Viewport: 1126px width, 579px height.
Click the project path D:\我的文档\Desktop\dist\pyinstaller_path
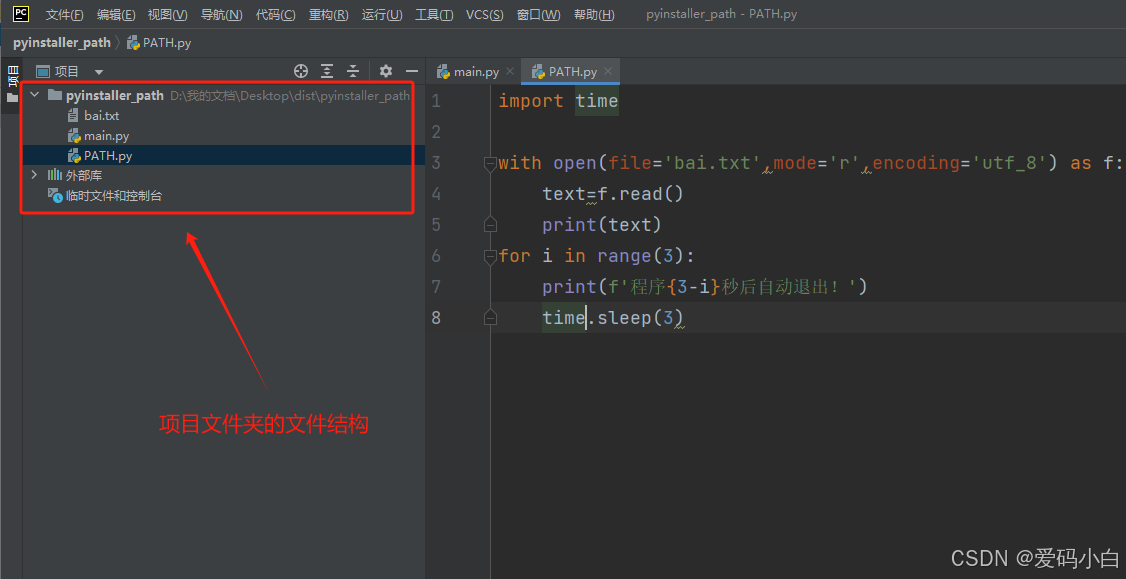point(290,96)
